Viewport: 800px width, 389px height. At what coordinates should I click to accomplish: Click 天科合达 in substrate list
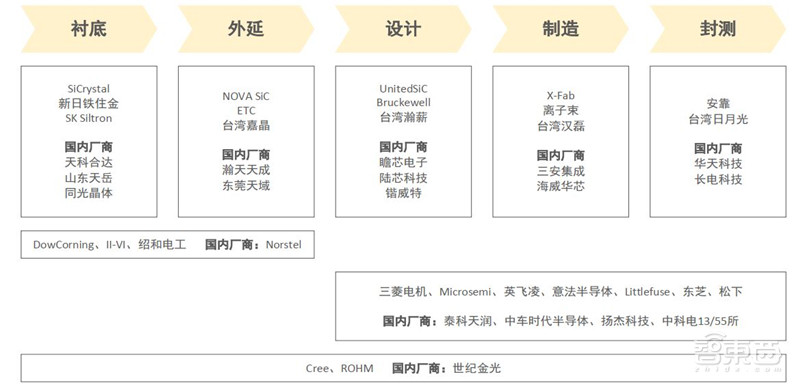[89, 163]
